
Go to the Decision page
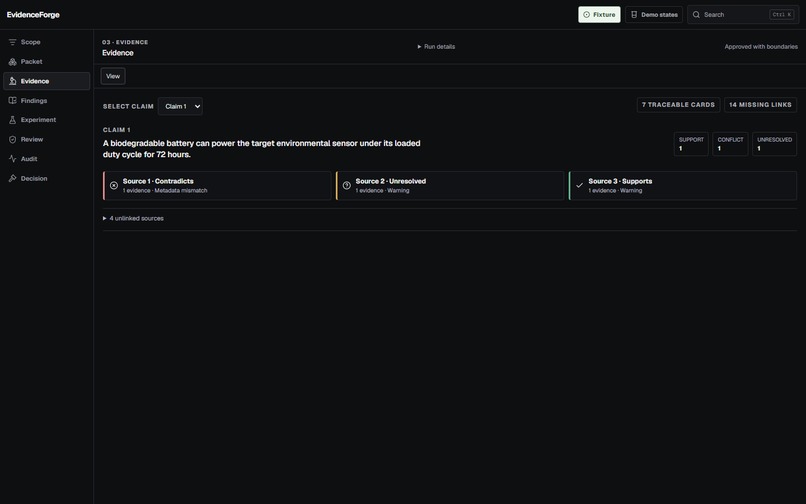pyautogui.click(x=46, y=178)
